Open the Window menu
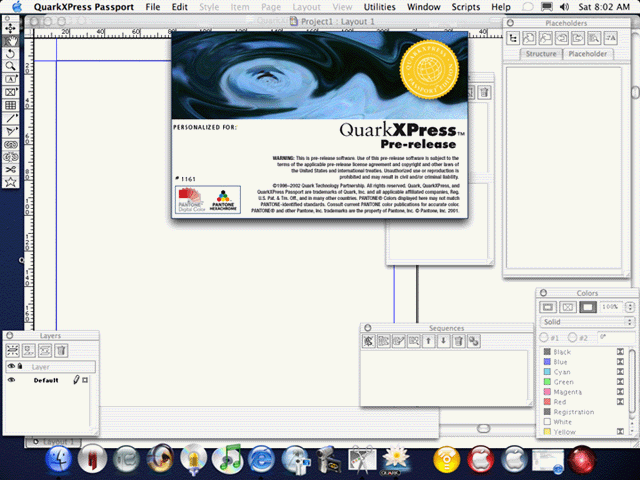This screenshot has width=640, height=480. (x=424, y=7)
